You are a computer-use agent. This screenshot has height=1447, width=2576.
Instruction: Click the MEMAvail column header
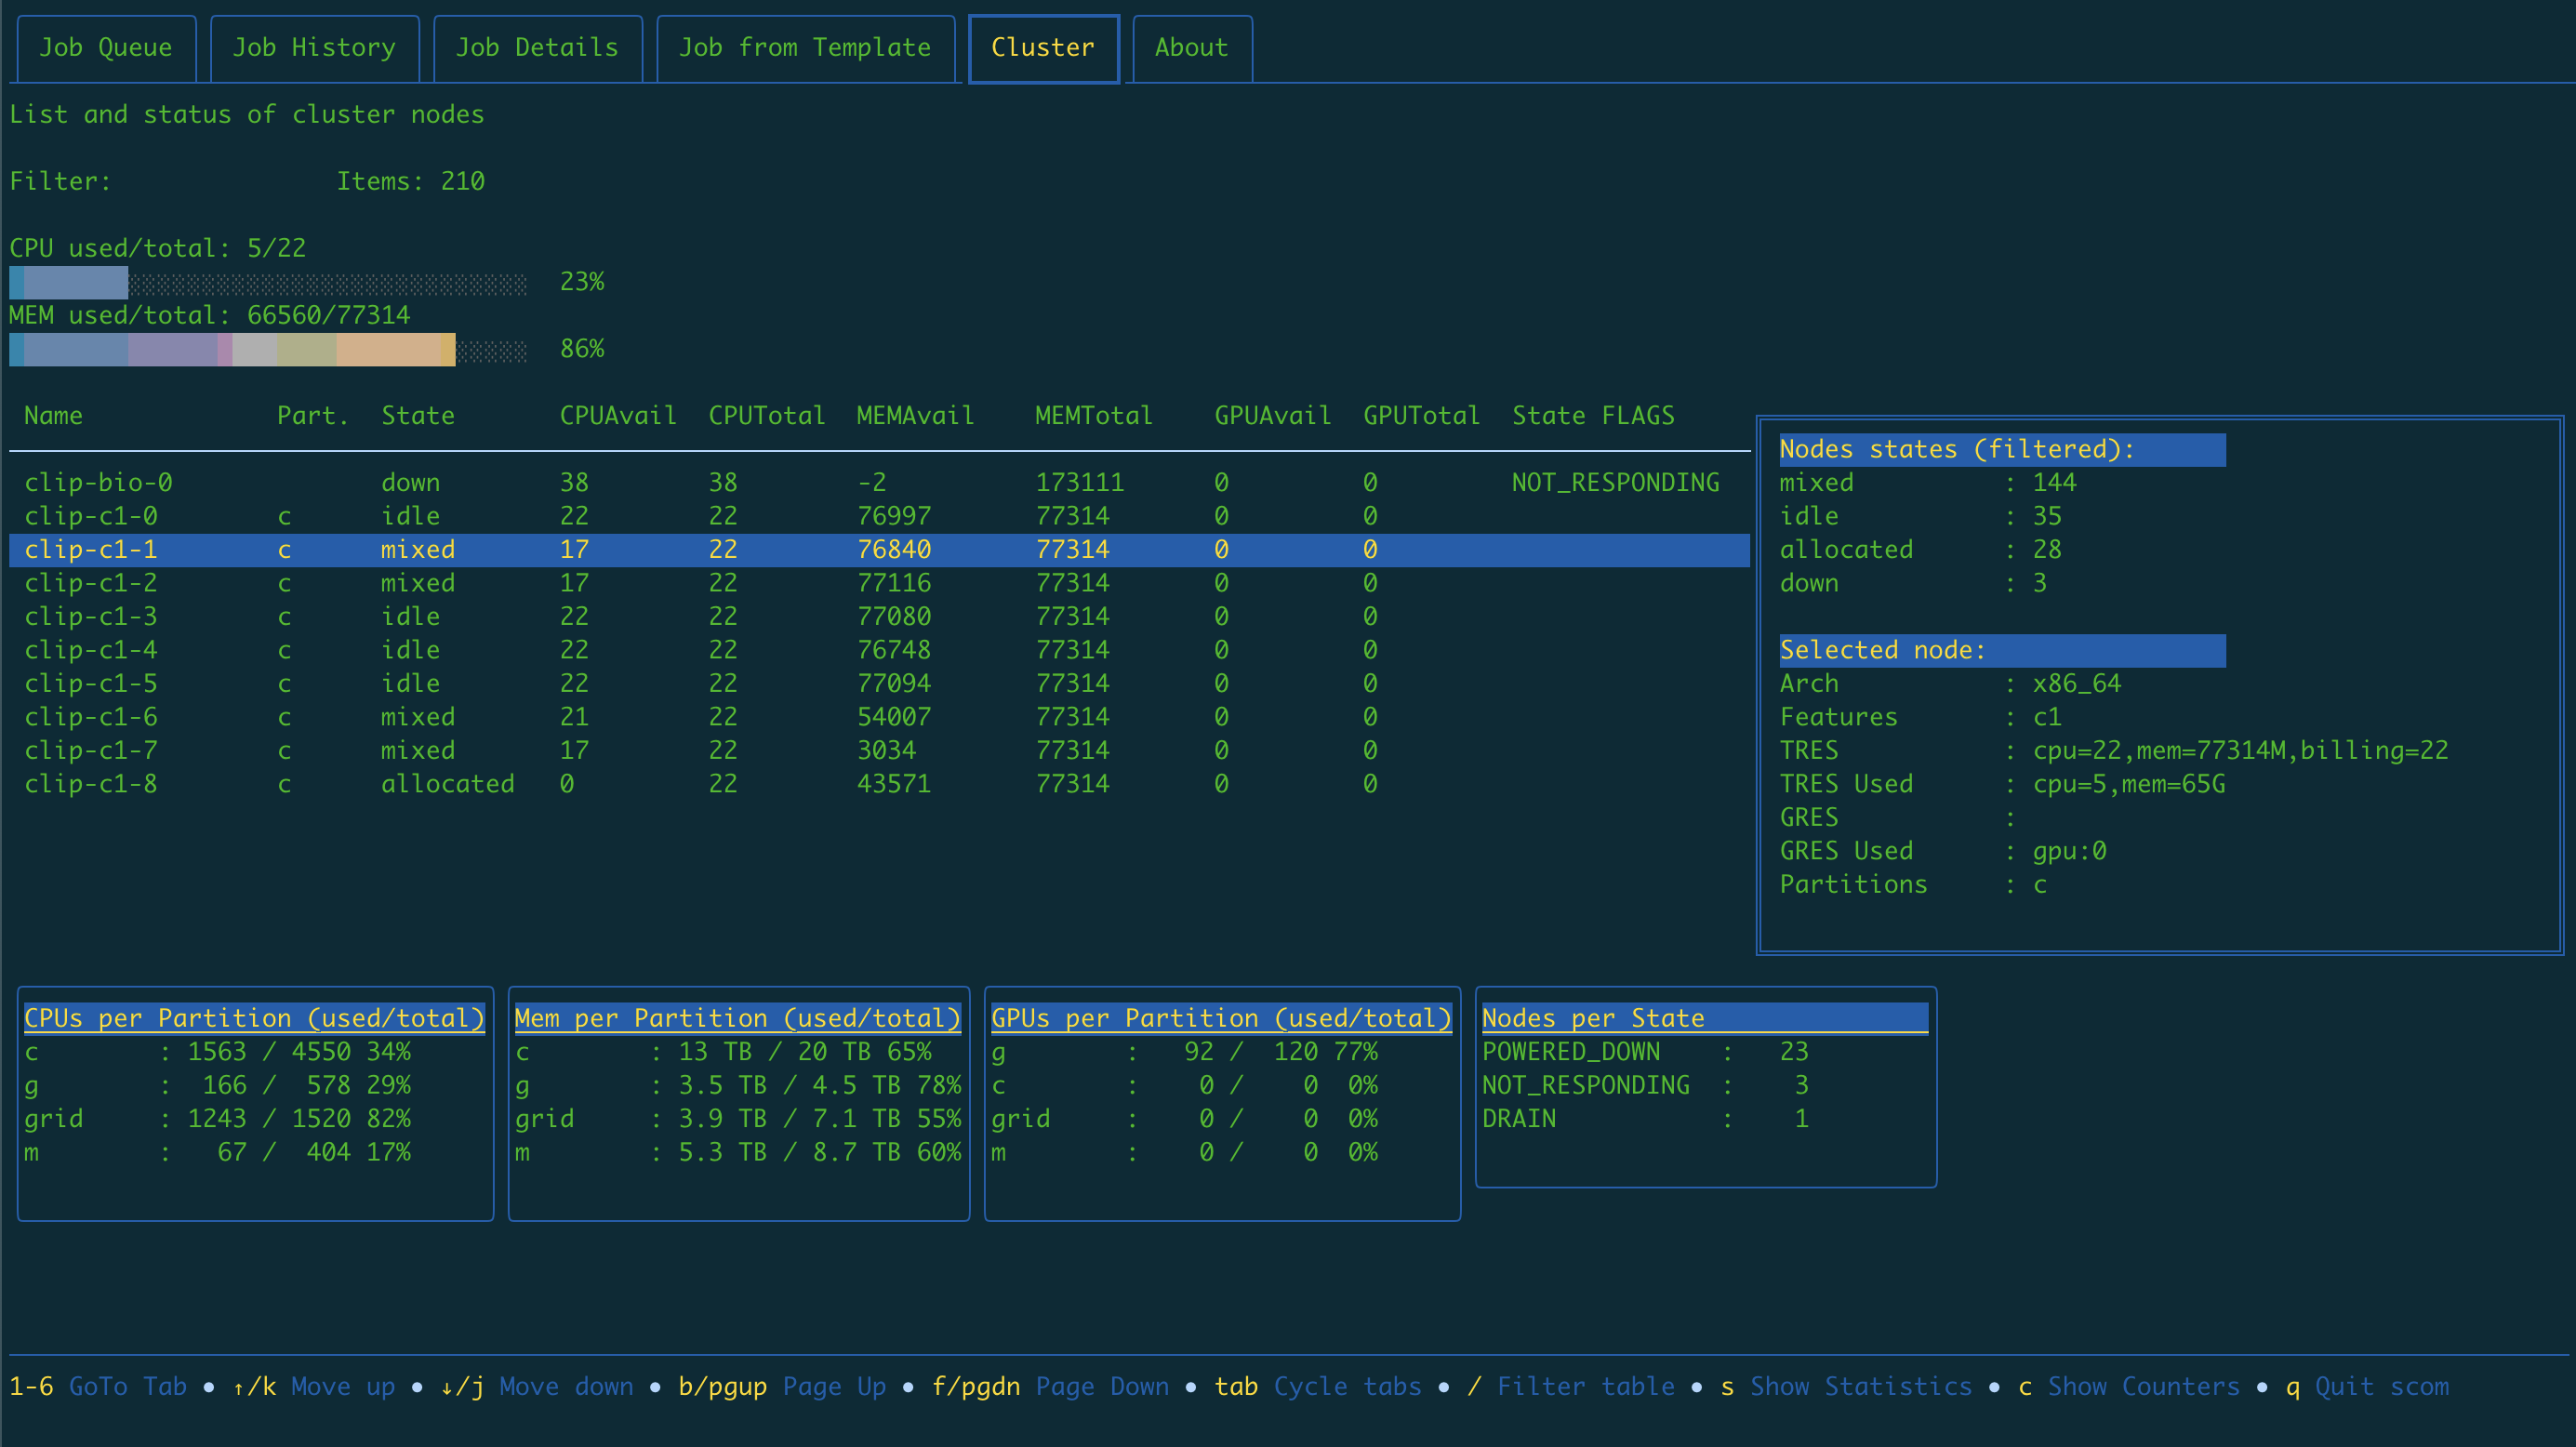click(914, 416)
